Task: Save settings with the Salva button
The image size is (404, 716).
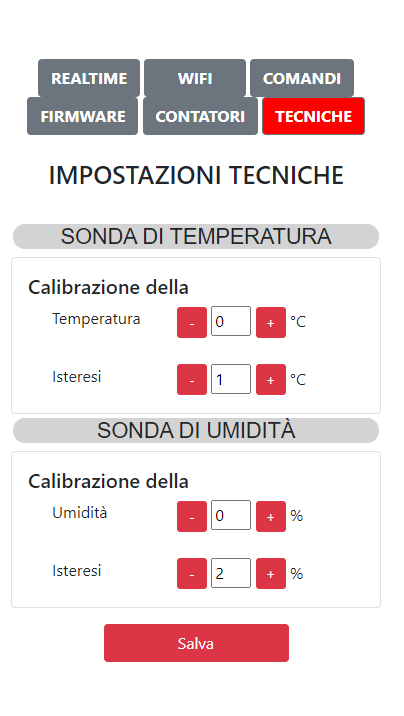Action: coord(196,643)
